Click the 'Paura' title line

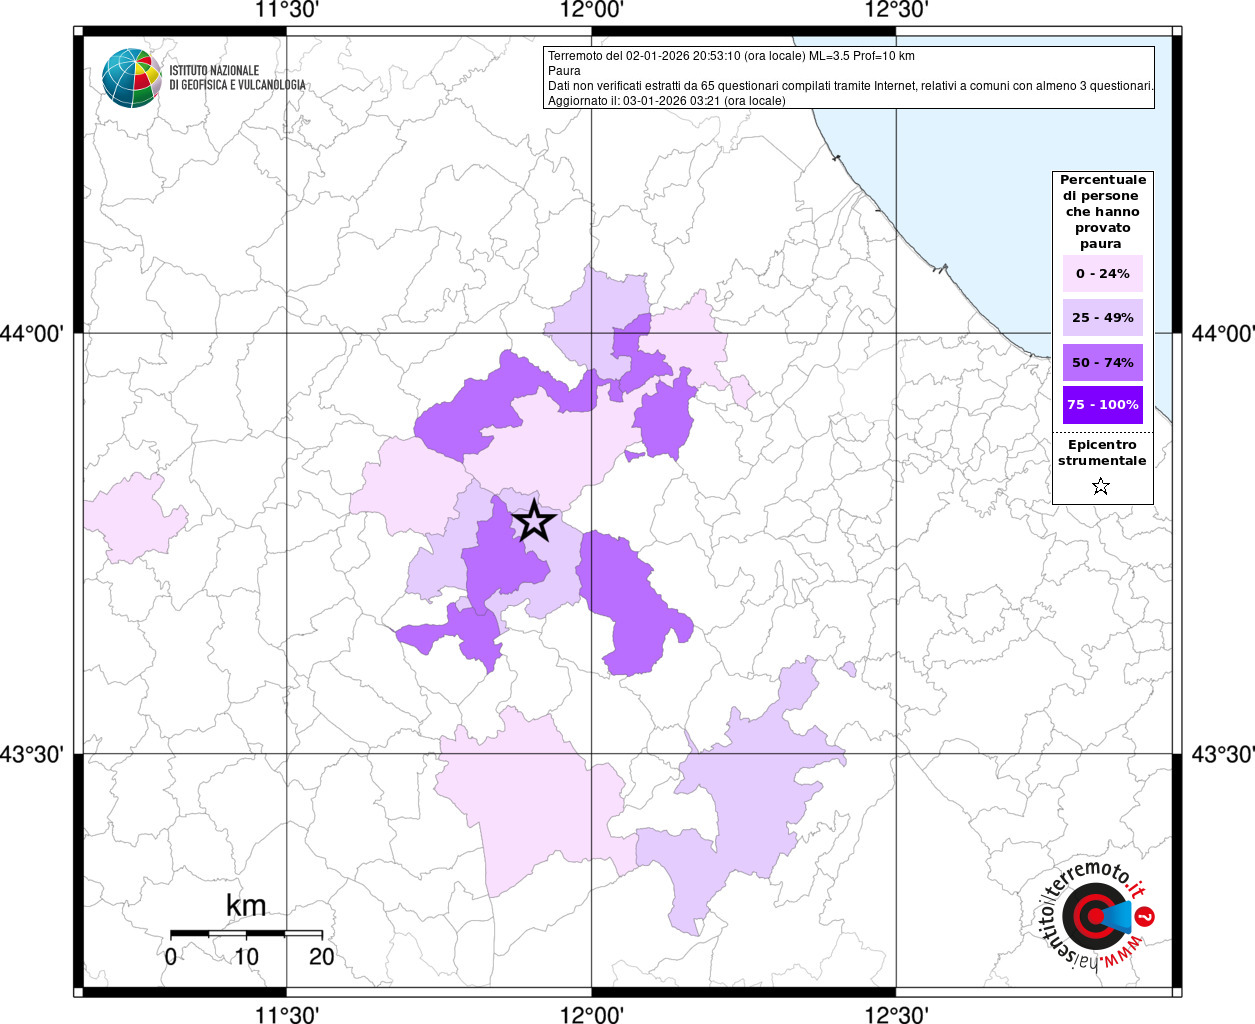coord(564,71)
